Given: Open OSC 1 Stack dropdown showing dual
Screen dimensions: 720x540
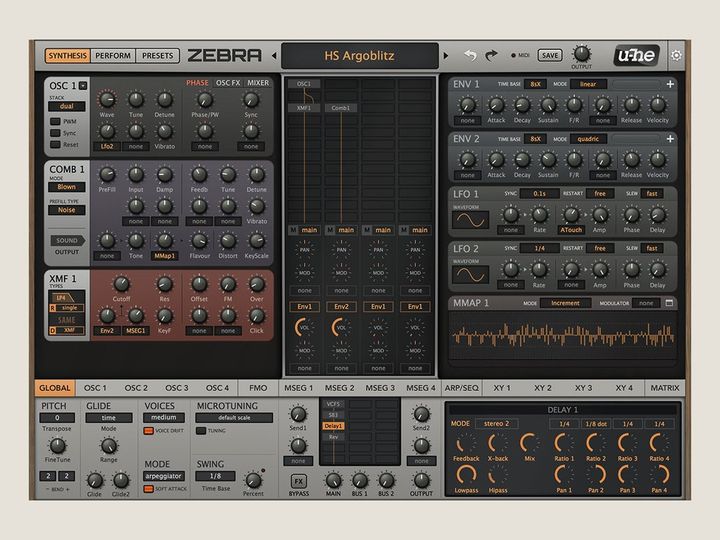Looking at the screenshot, I should pyautogui.click(x=67, y=107).
